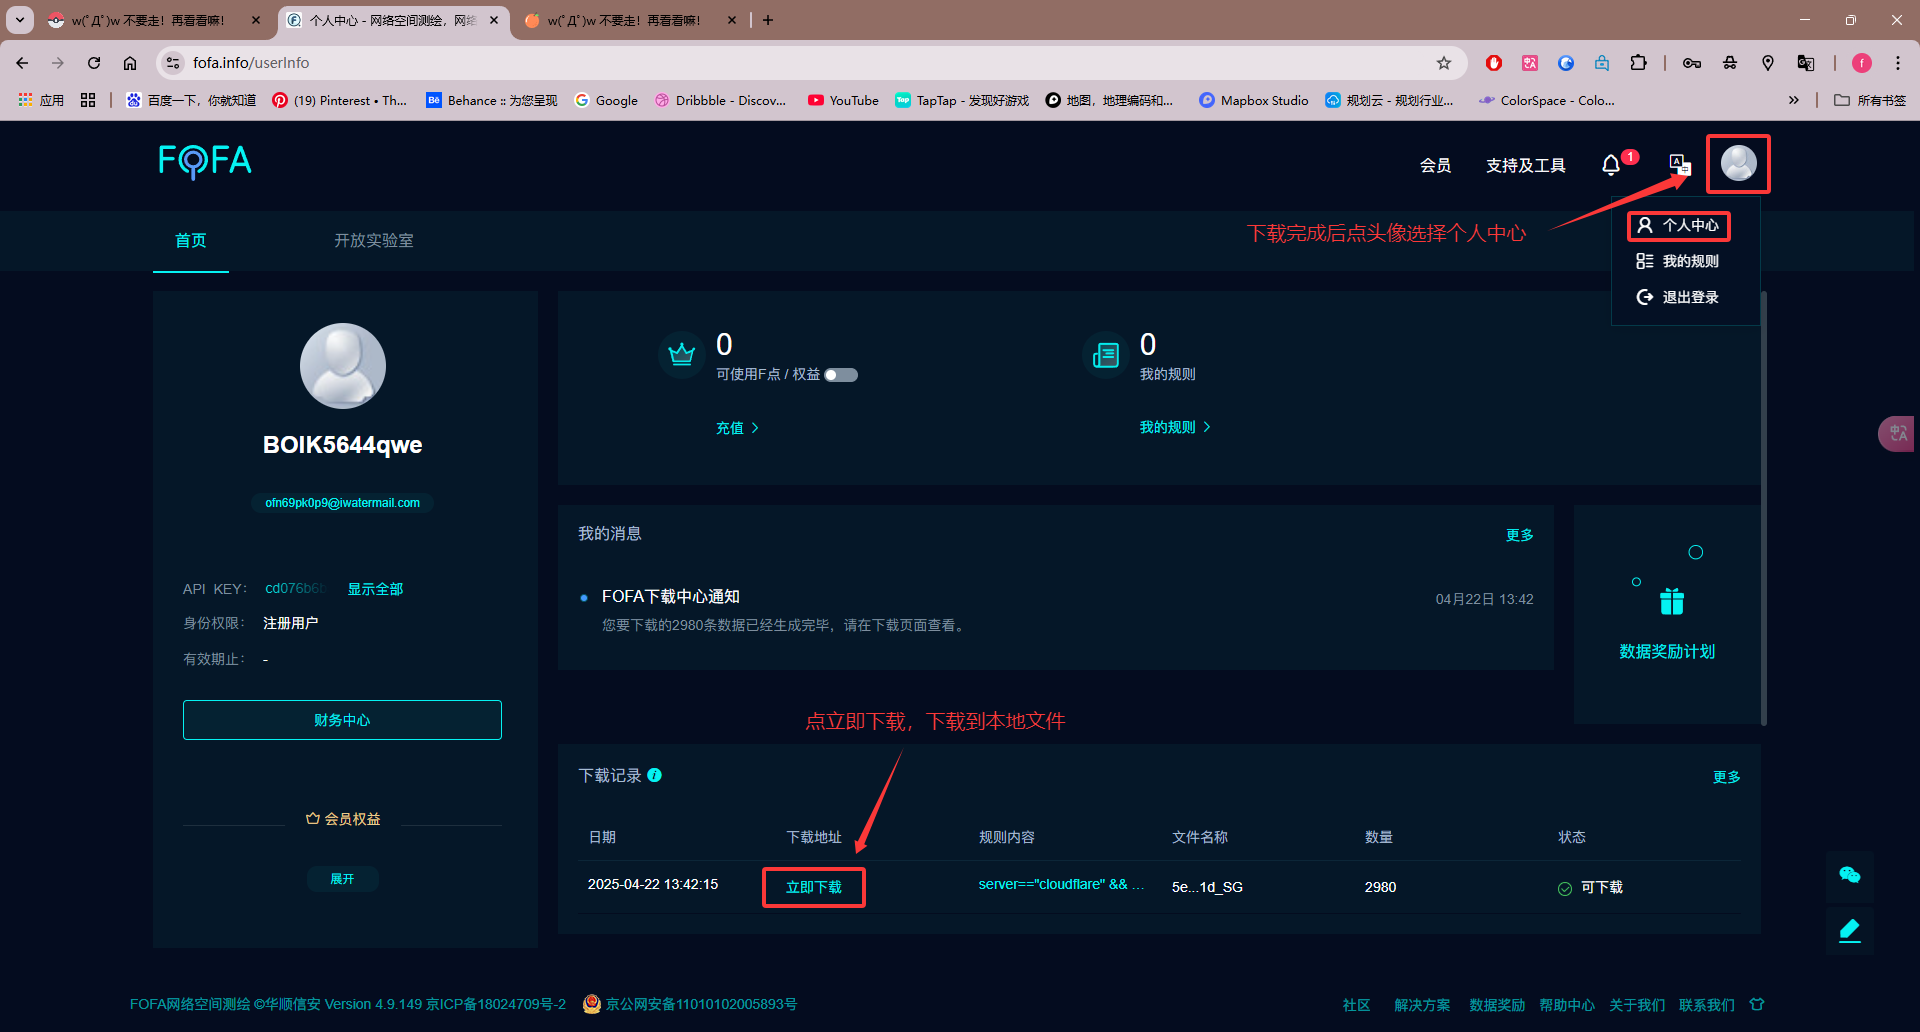Viewport: 1920px width, 1032px height.
Task: Click the notification bell icon
Action: [1610, 165]
